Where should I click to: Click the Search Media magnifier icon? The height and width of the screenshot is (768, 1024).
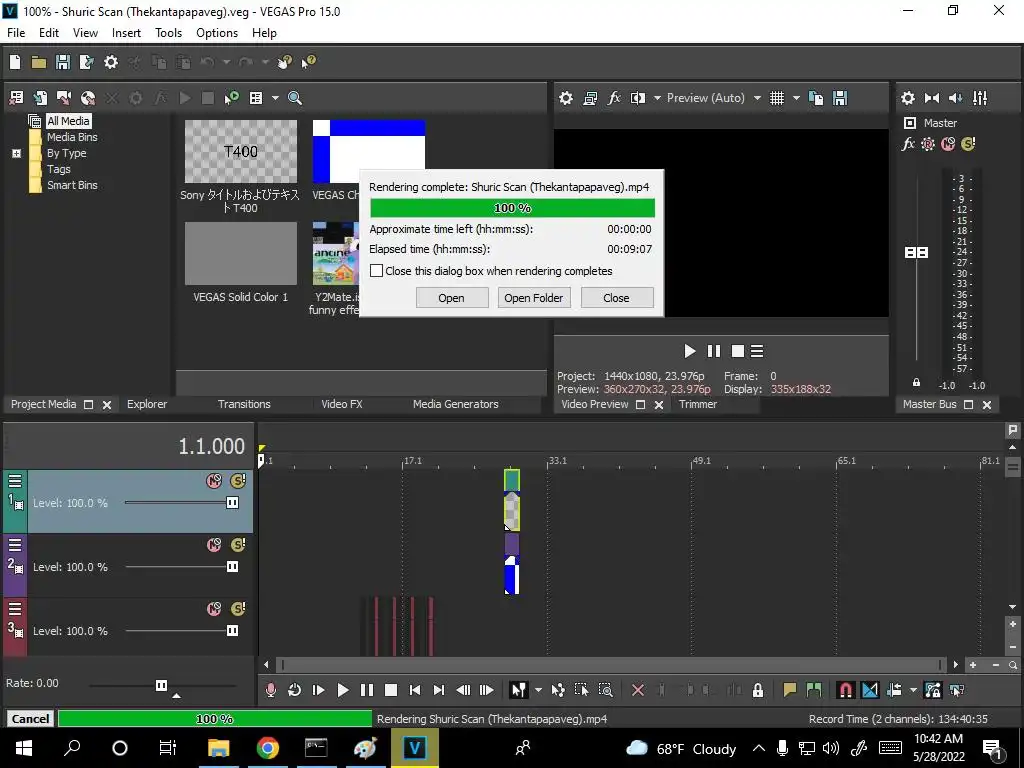click(295, 98)
